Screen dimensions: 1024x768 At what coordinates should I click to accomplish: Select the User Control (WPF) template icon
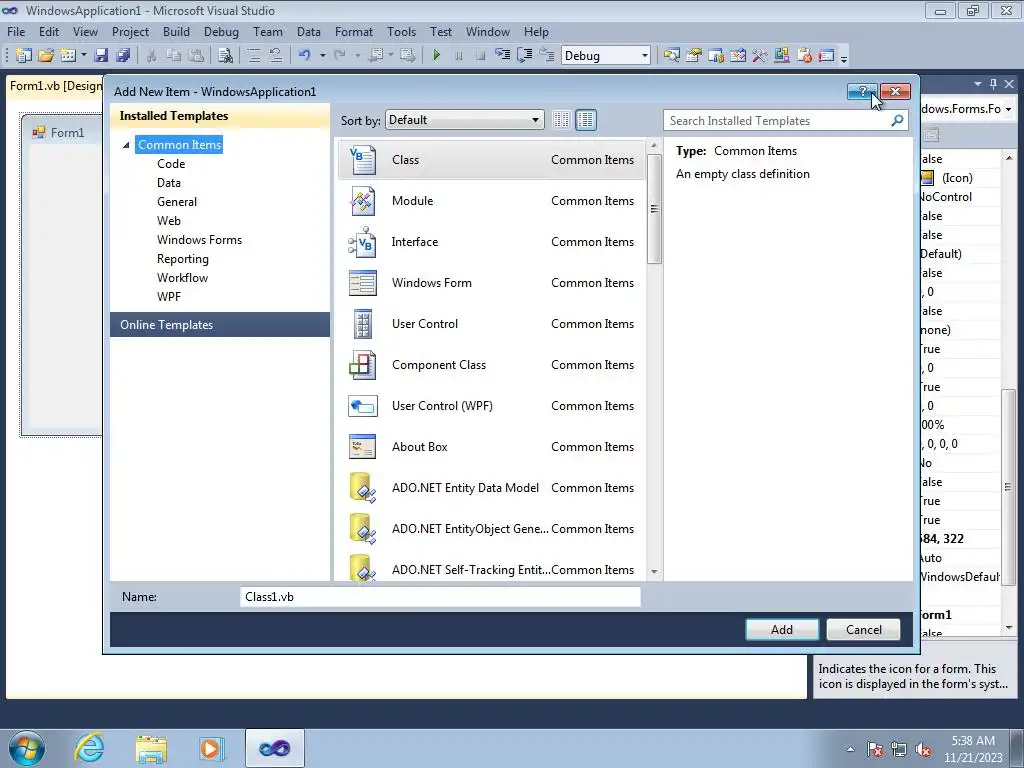click(363, 406)
